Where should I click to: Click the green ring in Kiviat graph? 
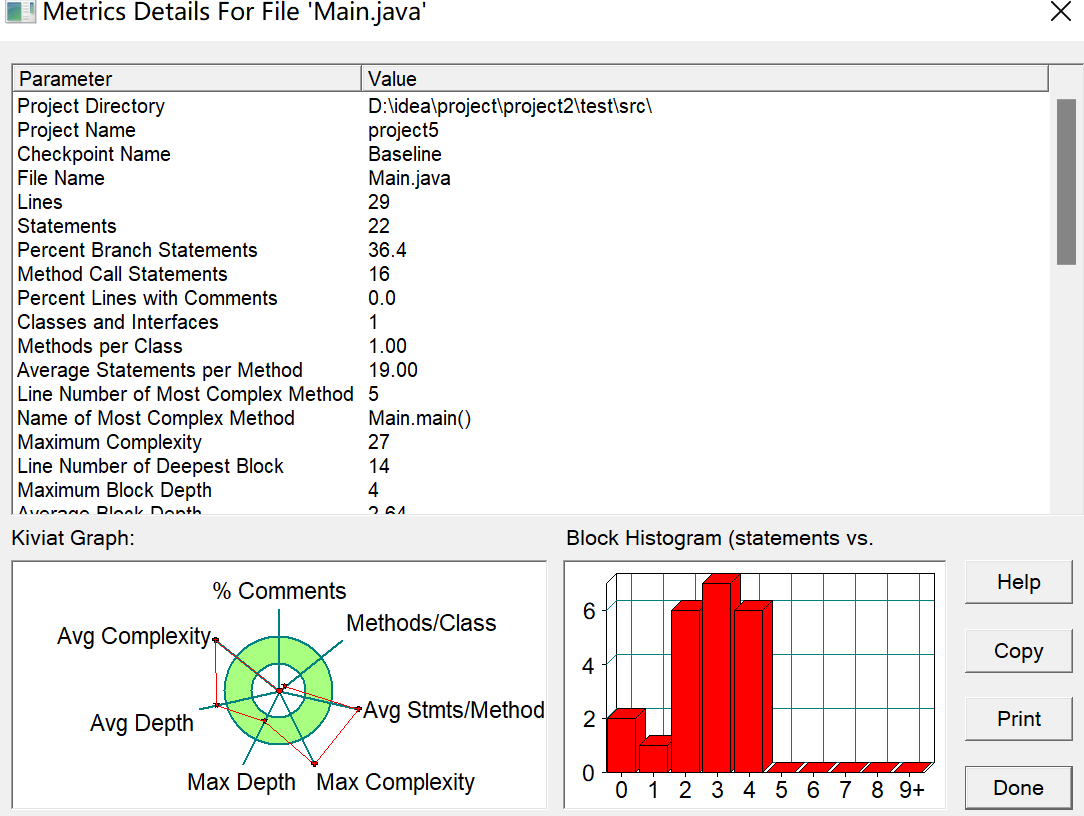239,692
